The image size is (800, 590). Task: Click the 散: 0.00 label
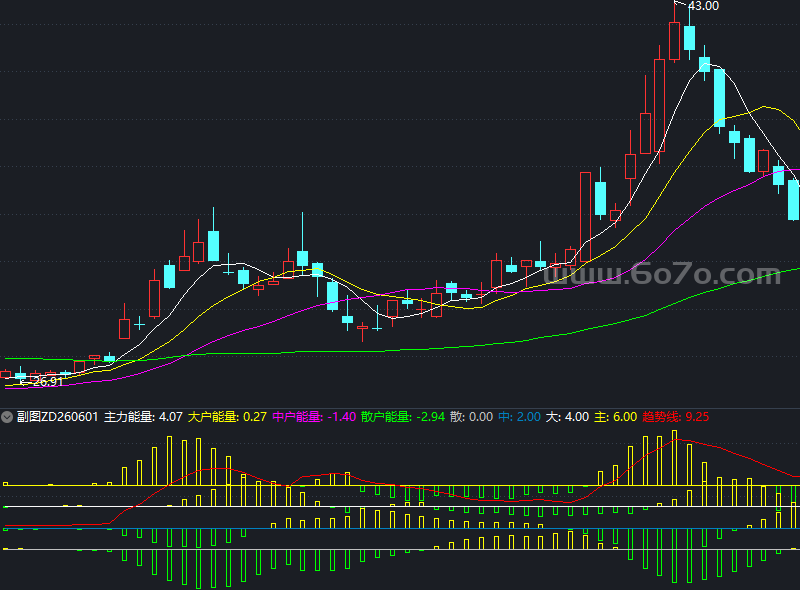[471, 417]
